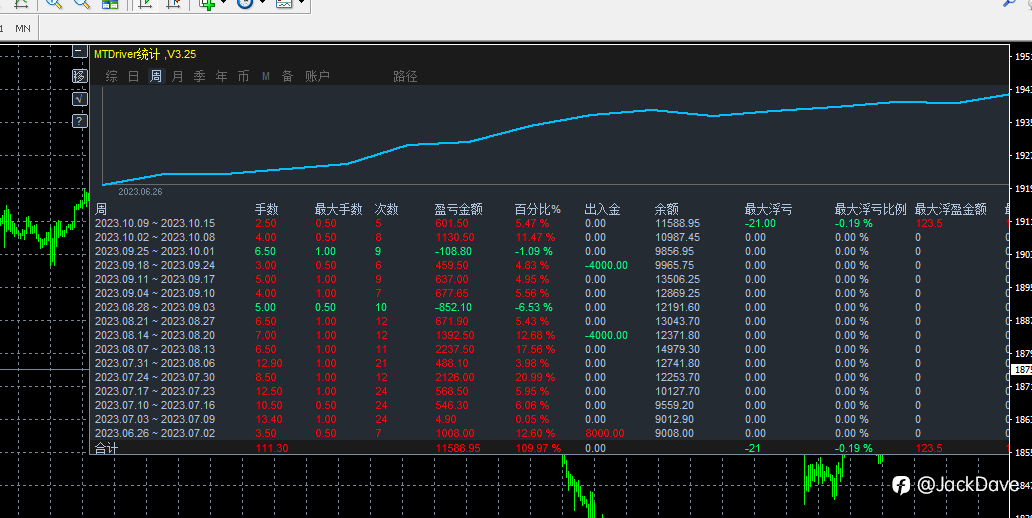Image resolution: width=1032 pixels, height=518 pixels.
Task: Click the 次数 column header
Action: [386, 209]
